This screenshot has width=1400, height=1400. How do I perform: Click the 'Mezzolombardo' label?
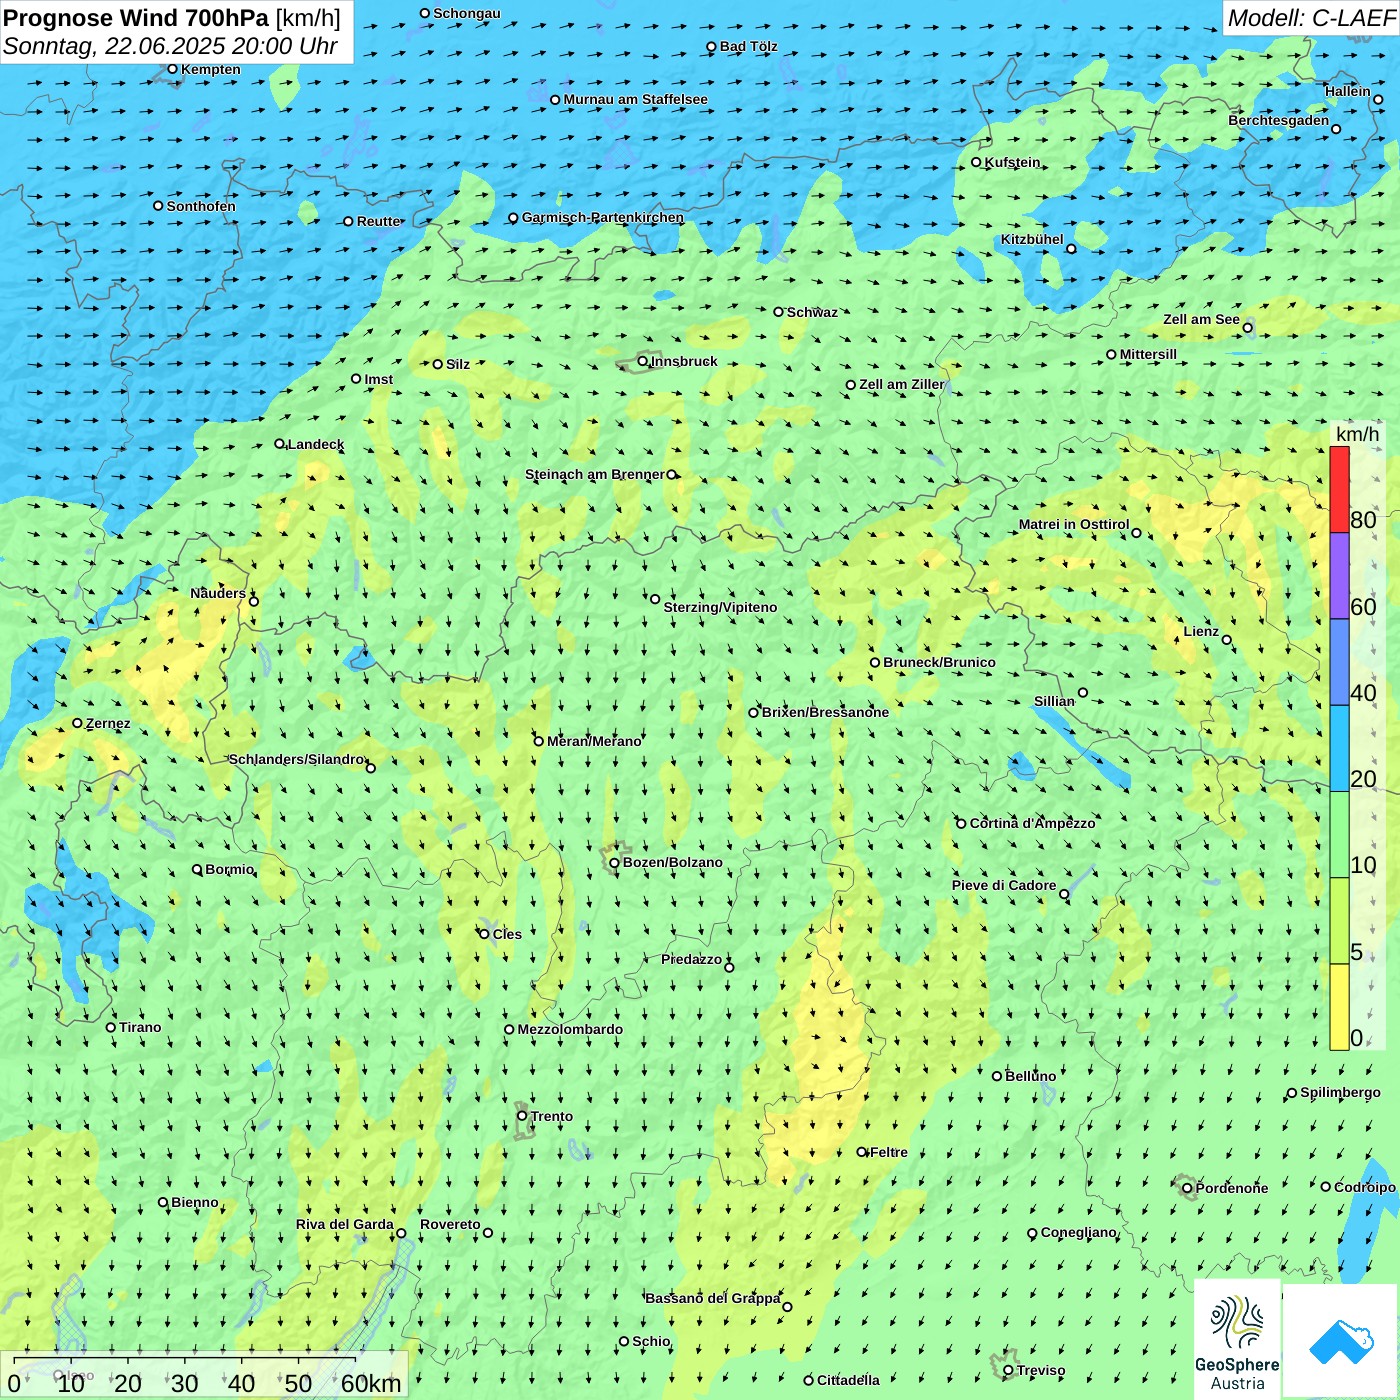click(570, 1029)
